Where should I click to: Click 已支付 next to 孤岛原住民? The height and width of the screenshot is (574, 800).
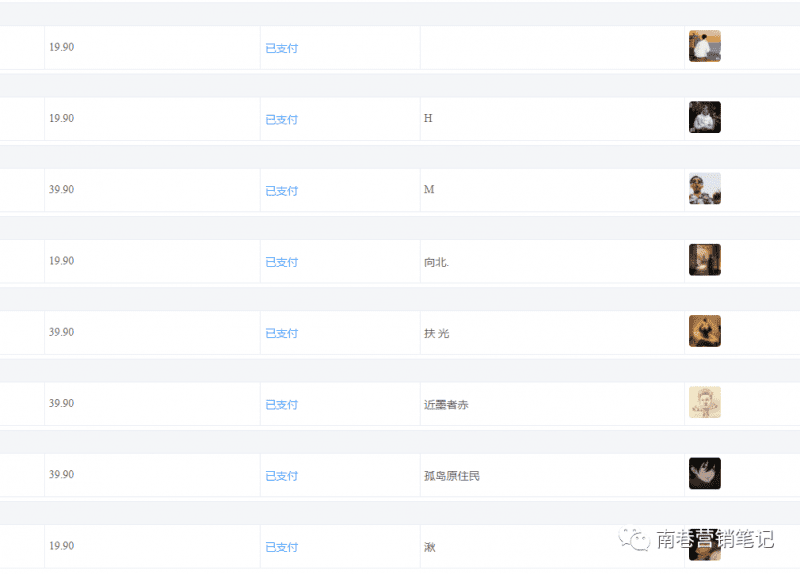click(281, 476)
